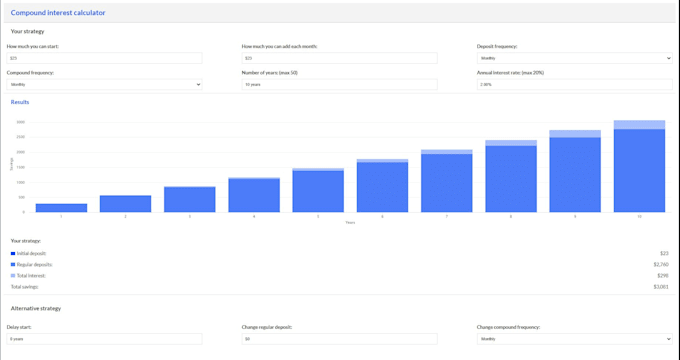
Task: Click the Delay start input field
Action: click(x=105, y=339)
